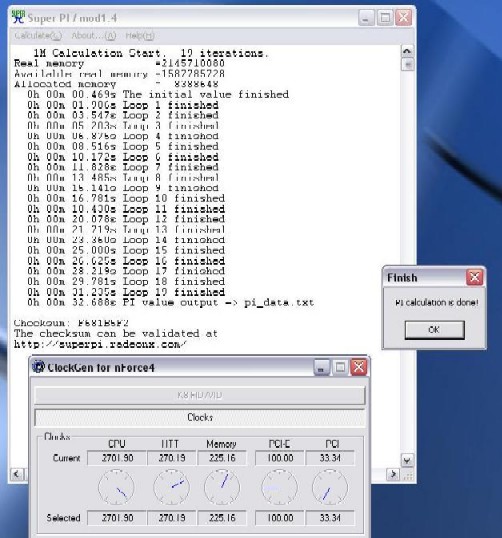502x538 pixels.
Task: Click the Selected PCI-E value 100.00
Action: (x=280, y=518)
